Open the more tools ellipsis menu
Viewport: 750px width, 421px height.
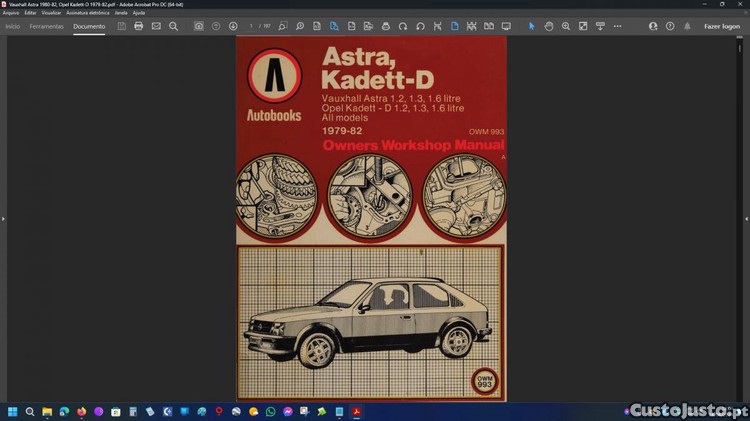coord(617,26)
